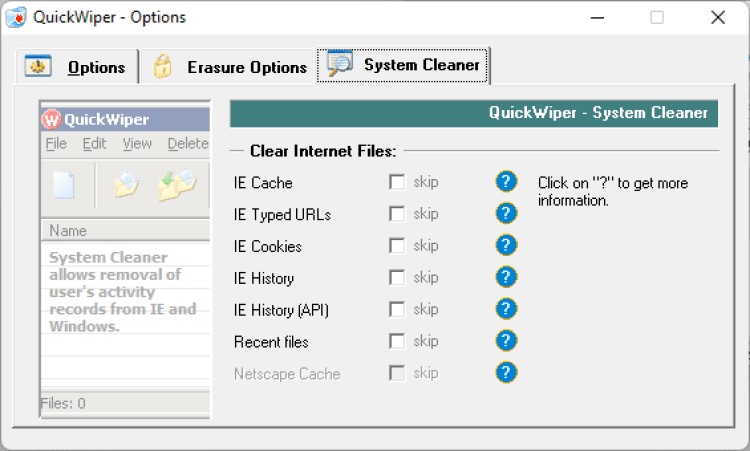Close the QuickWiper Options window
This screenshot has width=750, height=451.
717,17
